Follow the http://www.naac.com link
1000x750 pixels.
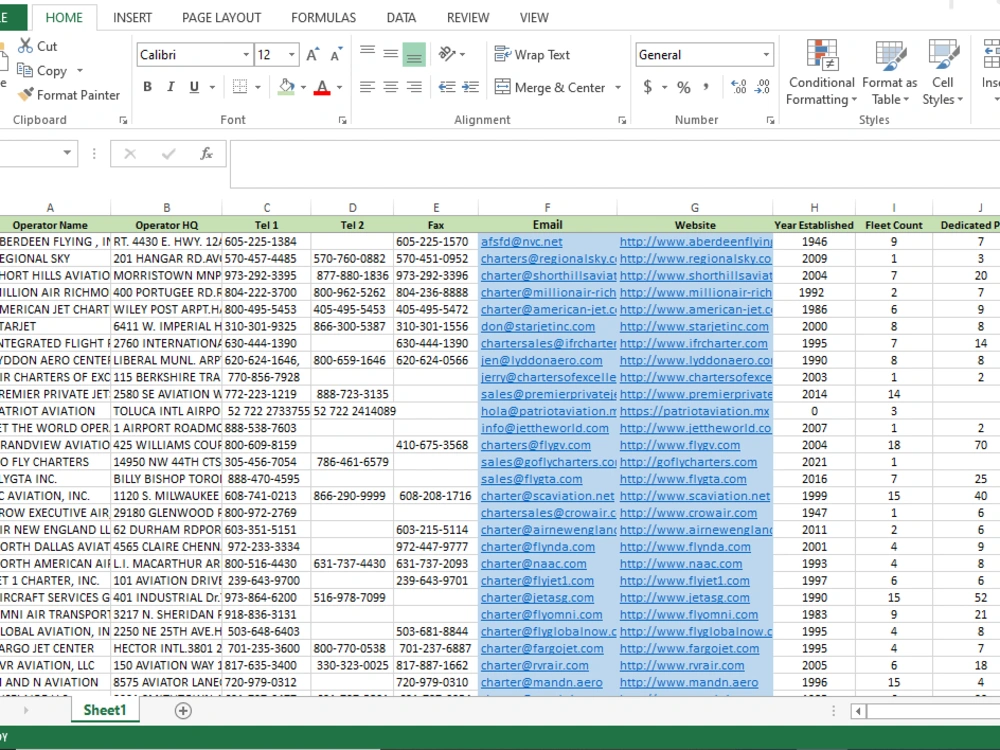(681, 564)
